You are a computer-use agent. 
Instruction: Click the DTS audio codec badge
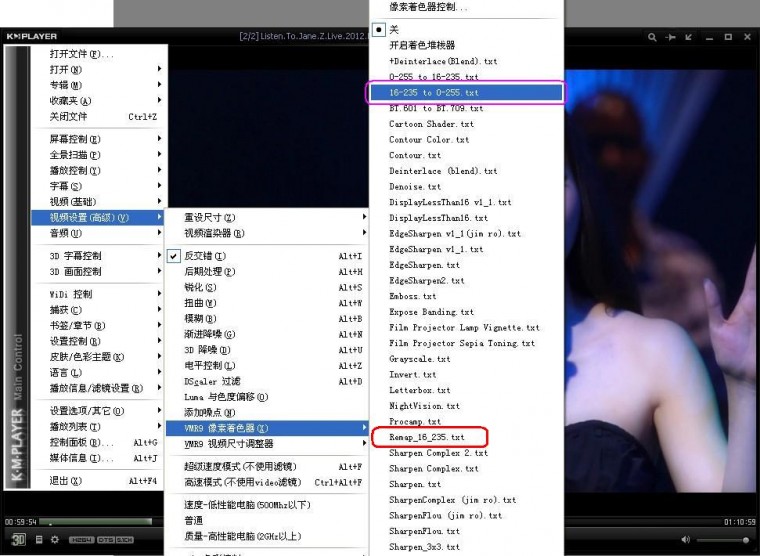click(x=105, y=540)
